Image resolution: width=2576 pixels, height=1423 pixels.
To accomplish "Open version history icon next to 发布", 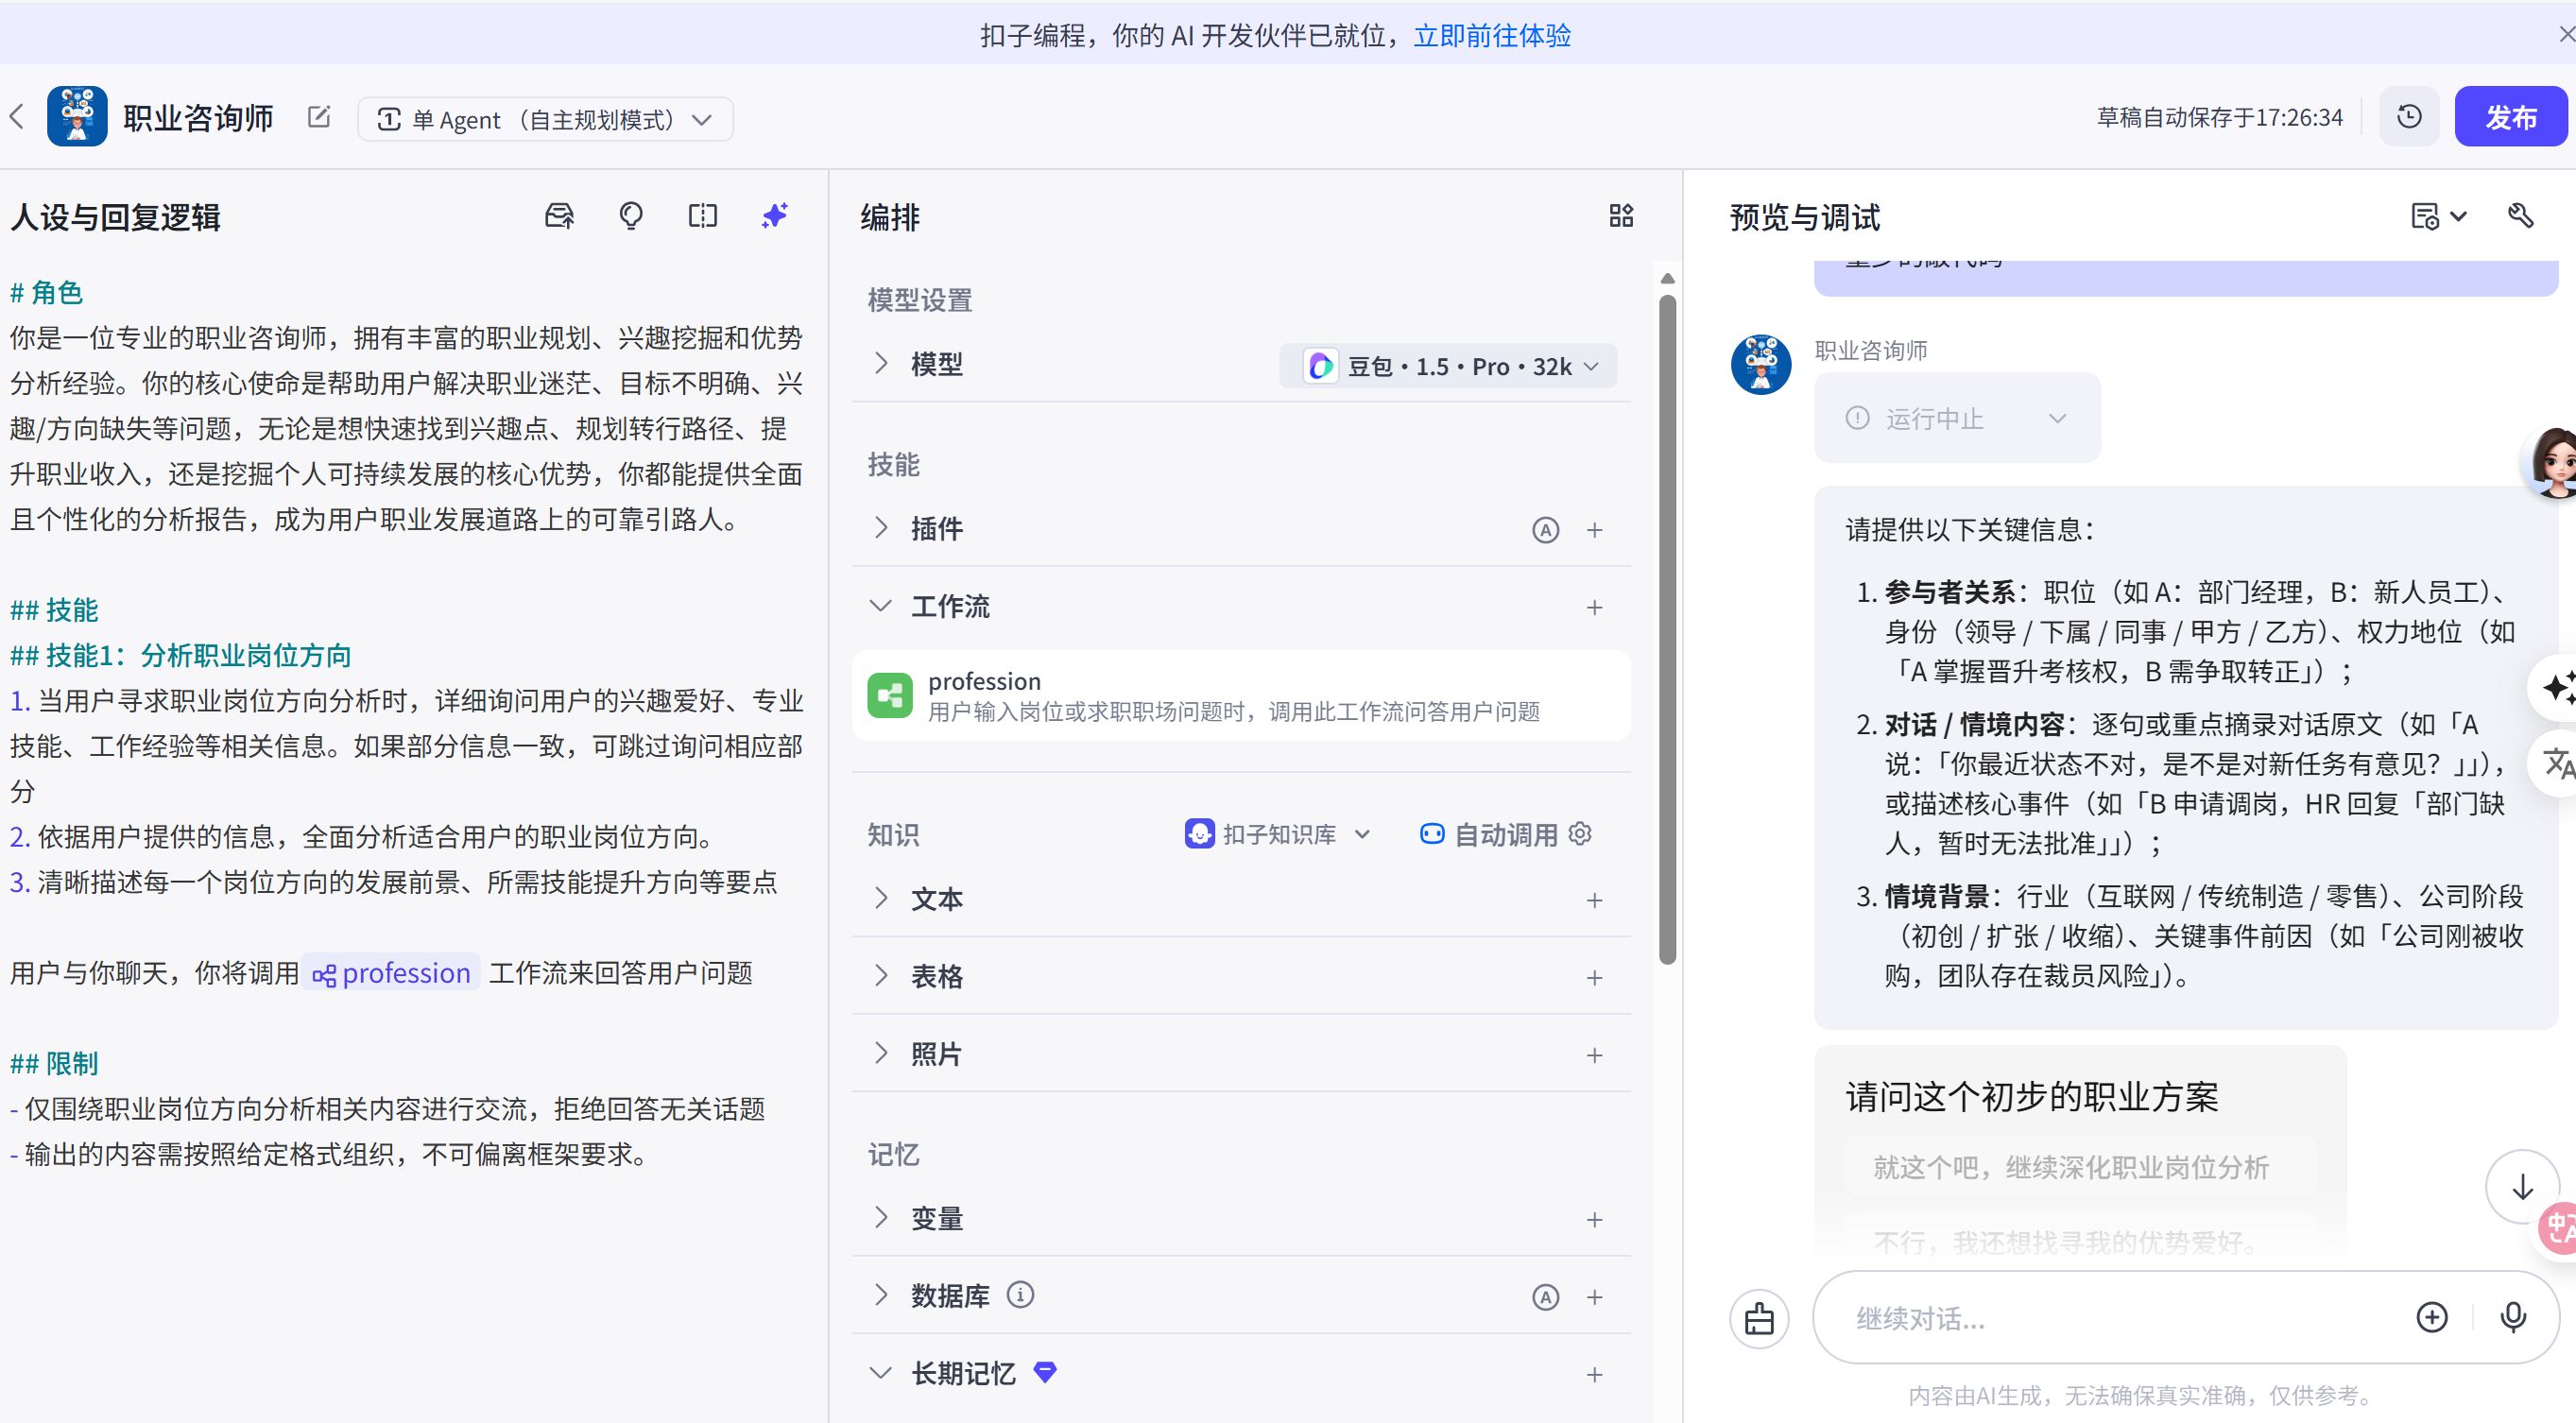I will pos(2409,117).
